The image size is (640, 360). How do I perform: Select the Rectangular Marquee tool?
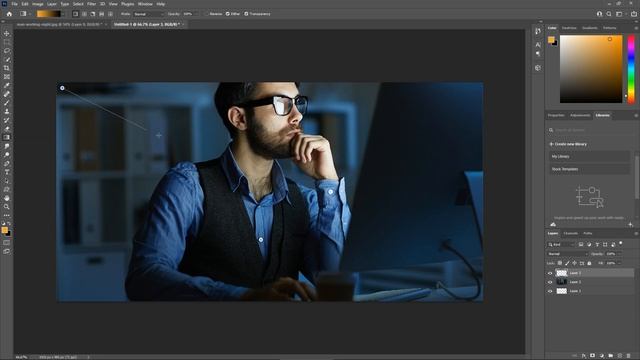tap(7, 42)
